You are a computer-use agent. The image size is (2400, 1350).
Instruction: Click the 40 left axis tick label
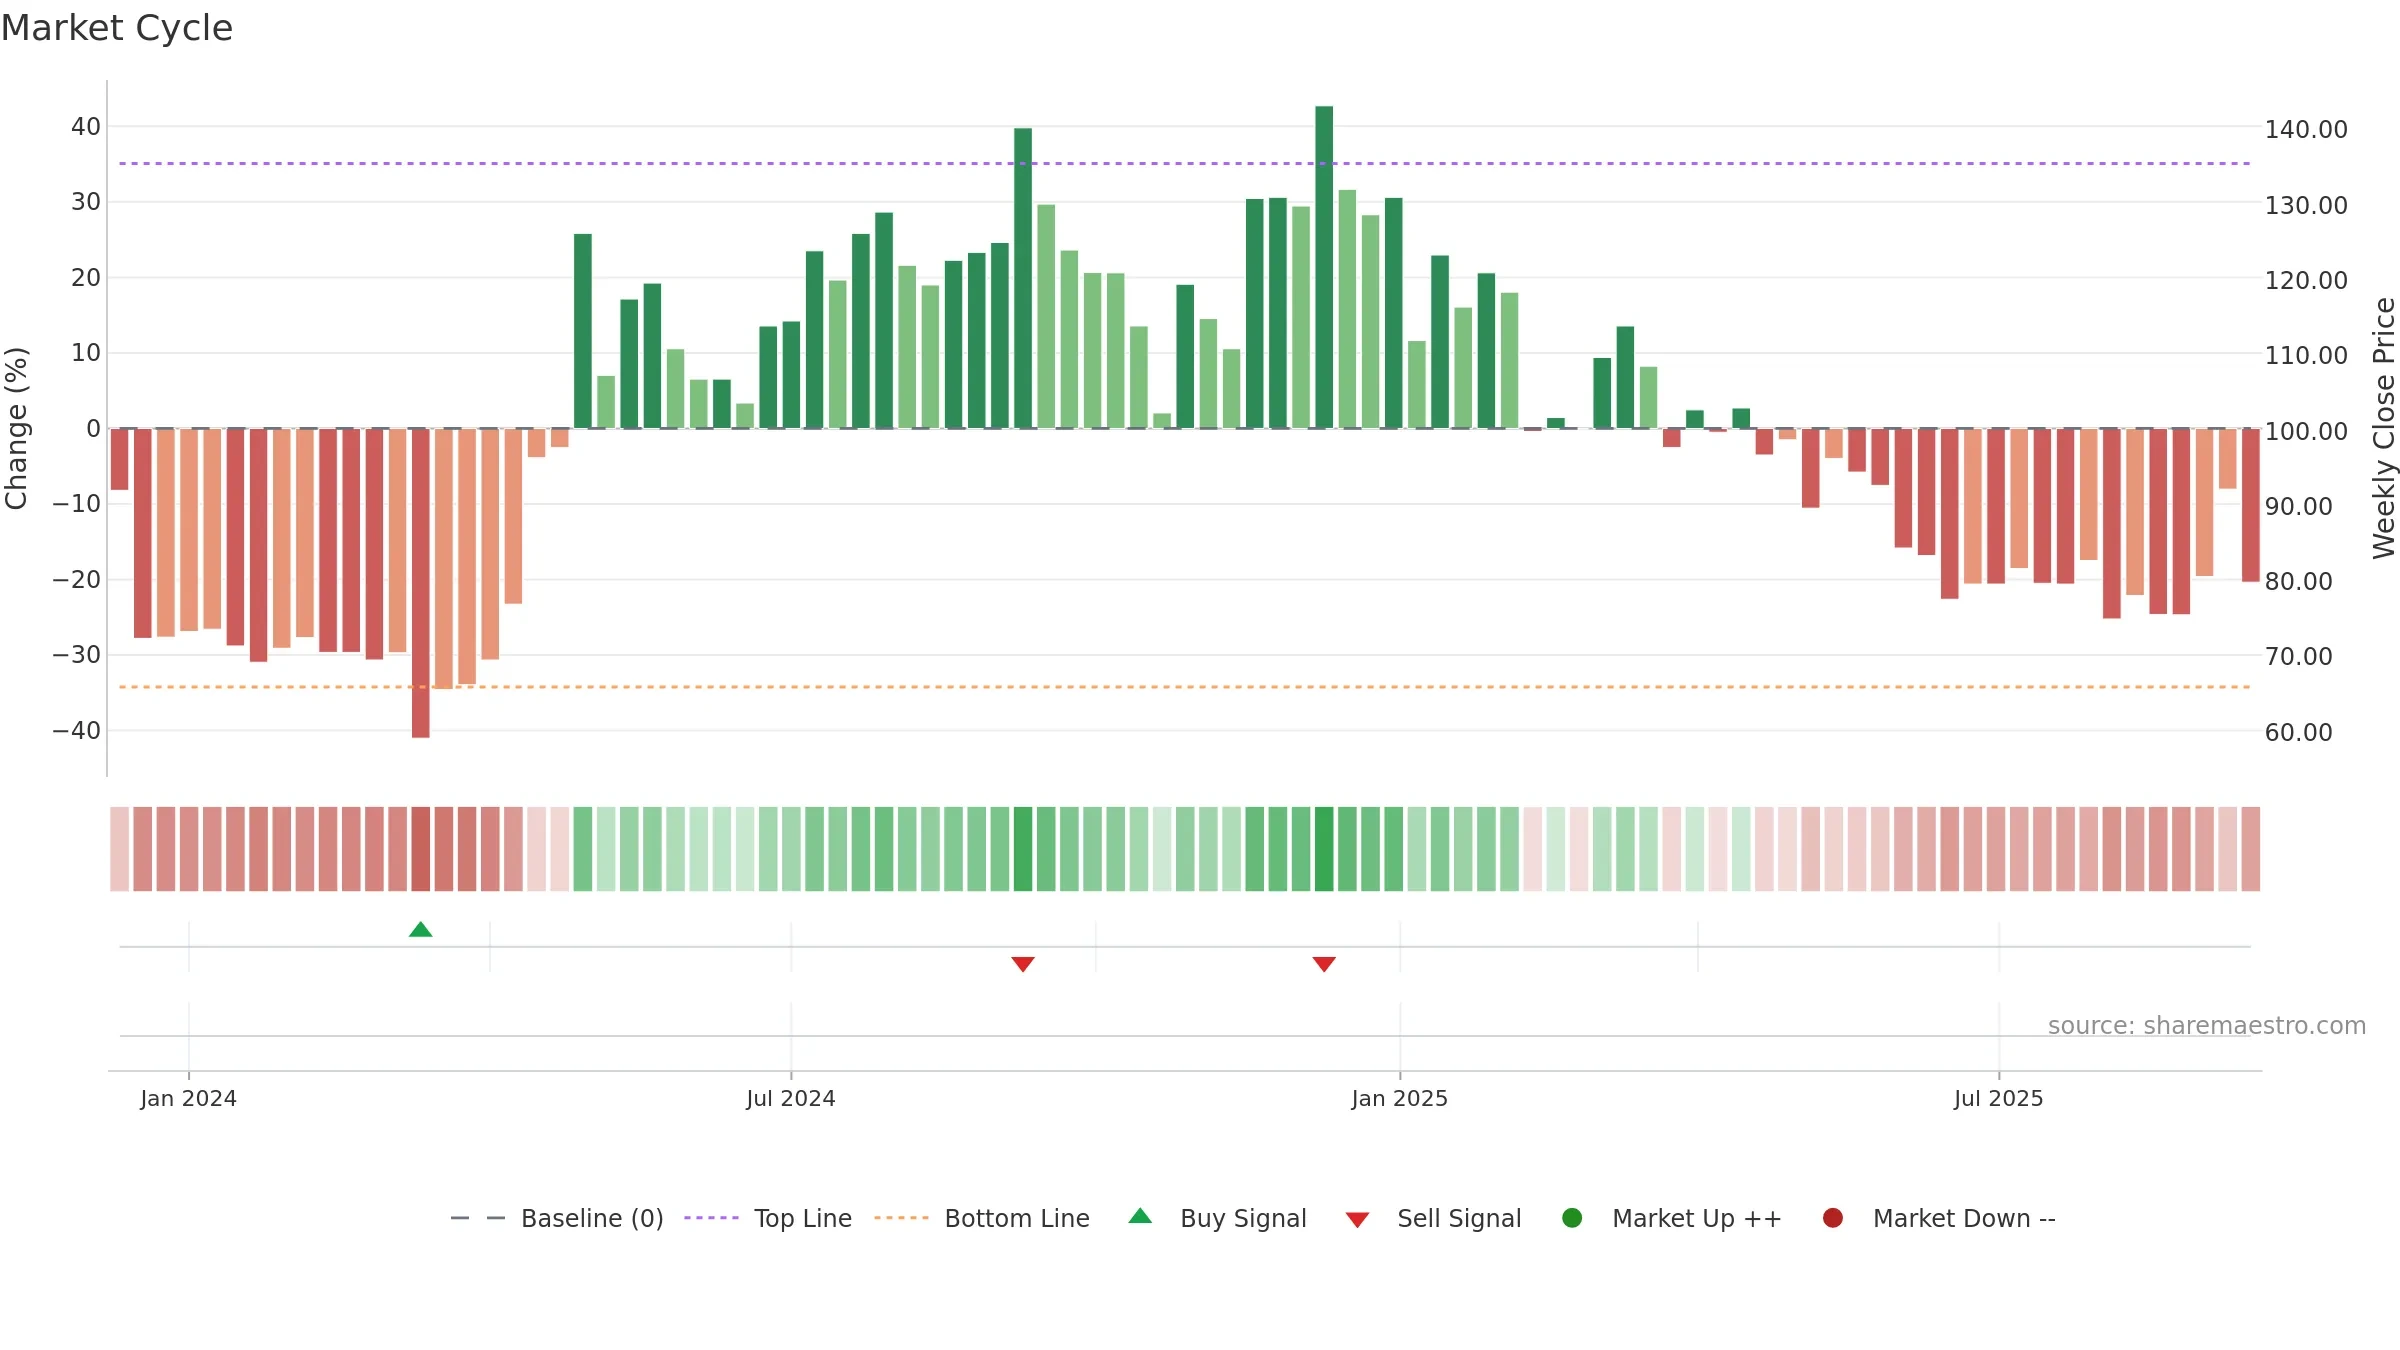86,126
